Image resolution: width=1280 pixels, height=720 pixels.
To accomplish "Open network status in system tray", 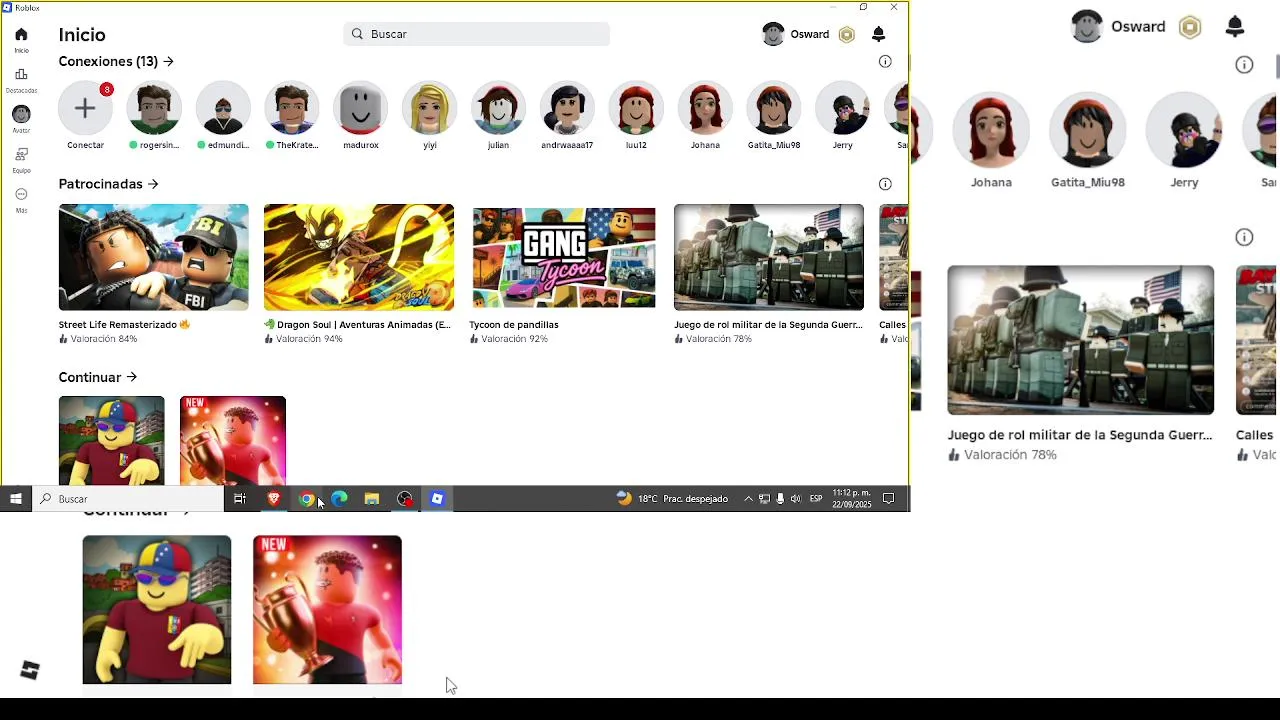I will (x=764, y=498).
